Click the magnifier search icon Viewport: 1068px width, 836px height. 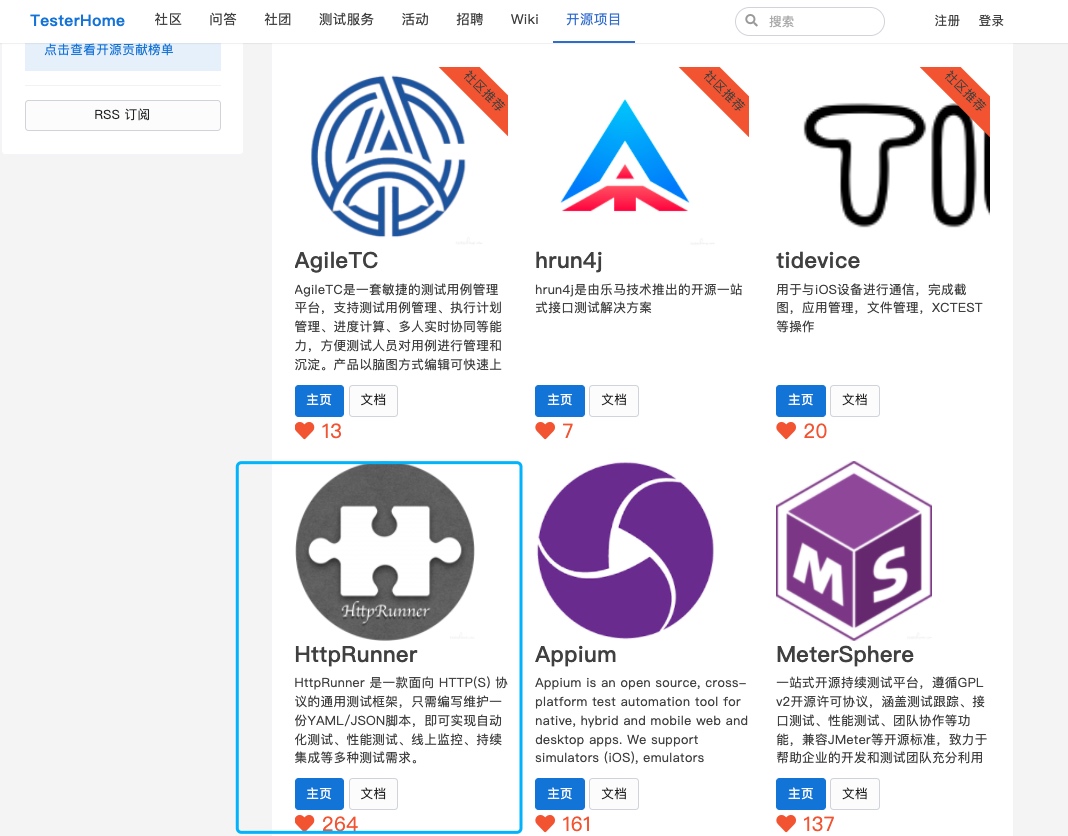[x=751, y=20]
